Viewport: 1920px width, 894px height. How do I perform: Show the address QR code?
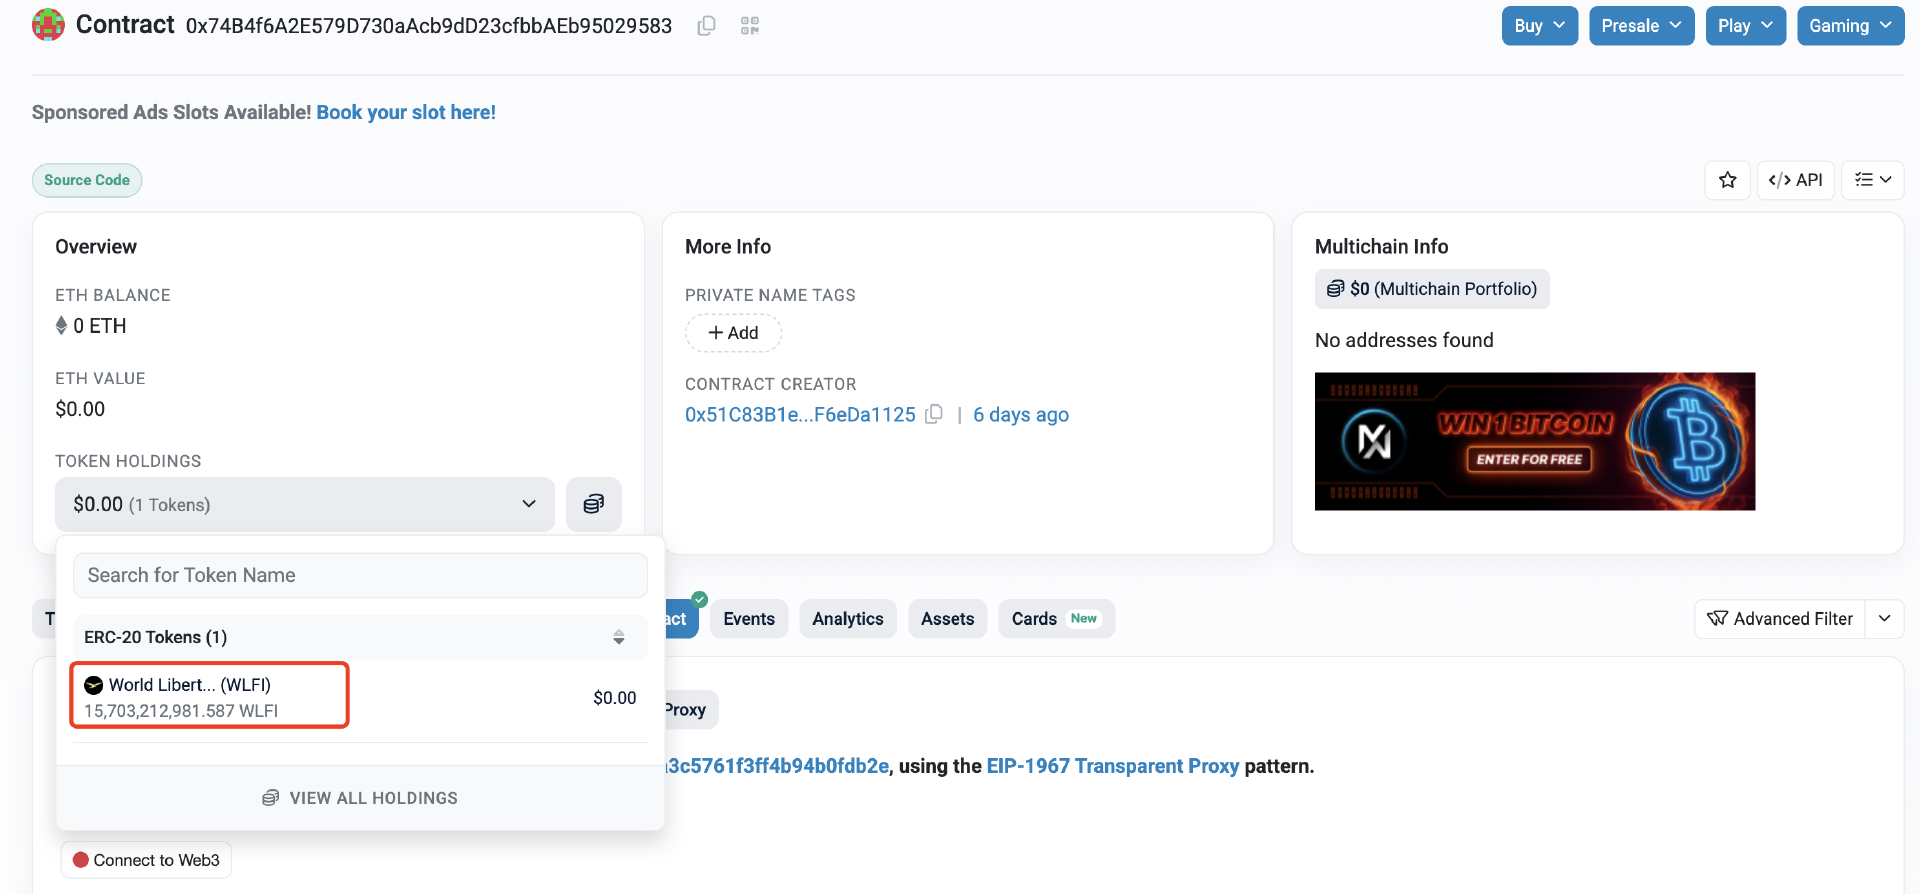point(750,26)
